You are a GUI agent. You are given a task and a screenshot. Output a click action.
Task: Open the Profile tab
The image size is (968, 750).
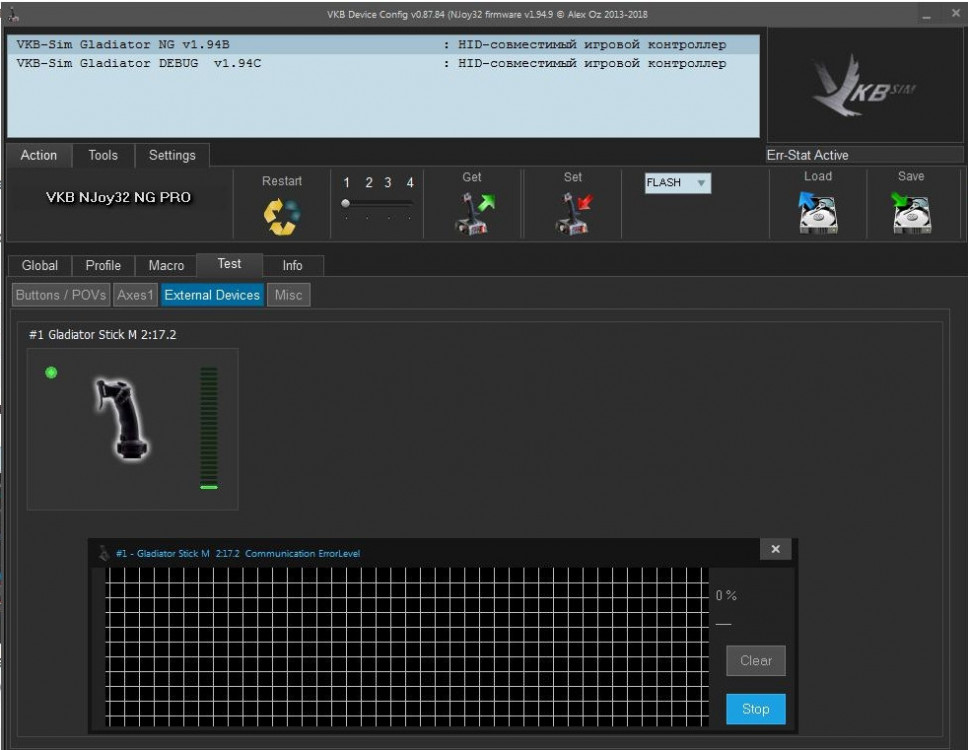[103, 265]
